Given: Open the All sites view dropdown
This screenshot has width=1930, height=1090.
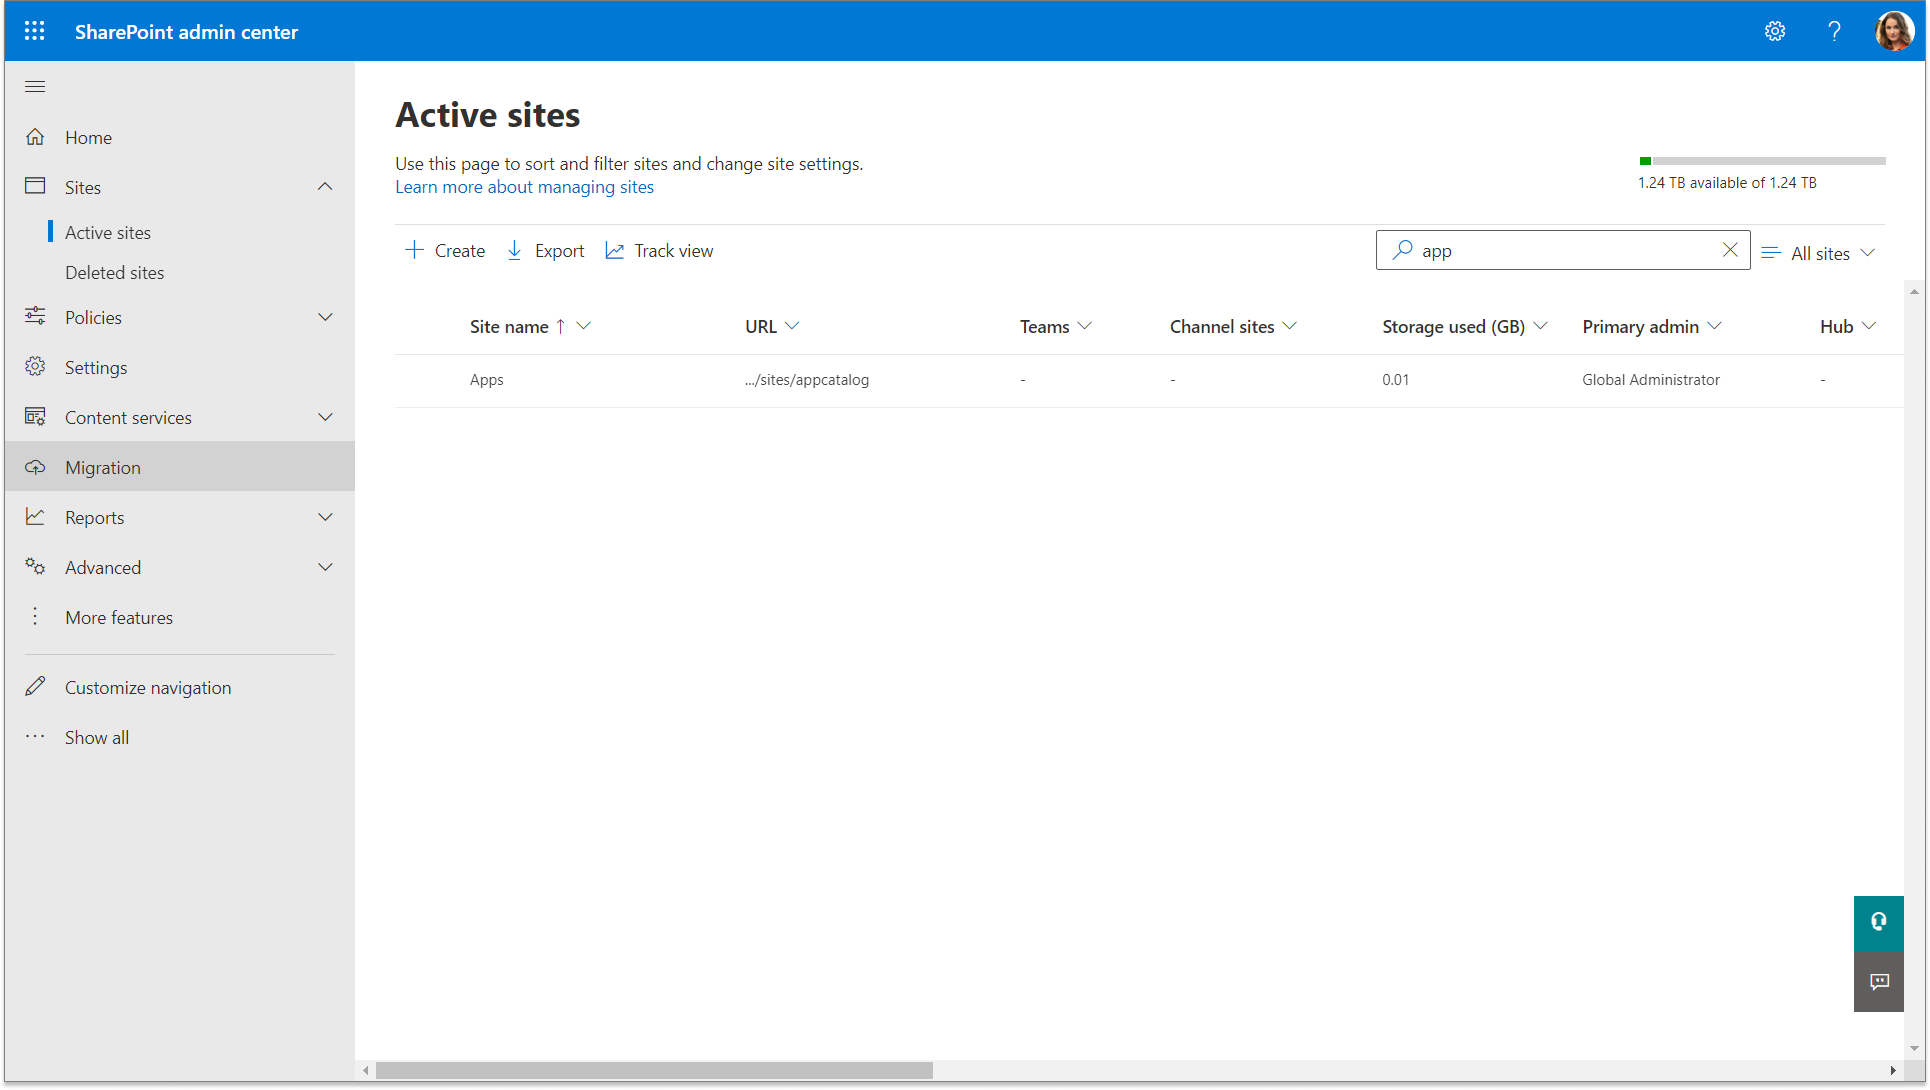Looking at the screenshot, I should [1819, 253].
